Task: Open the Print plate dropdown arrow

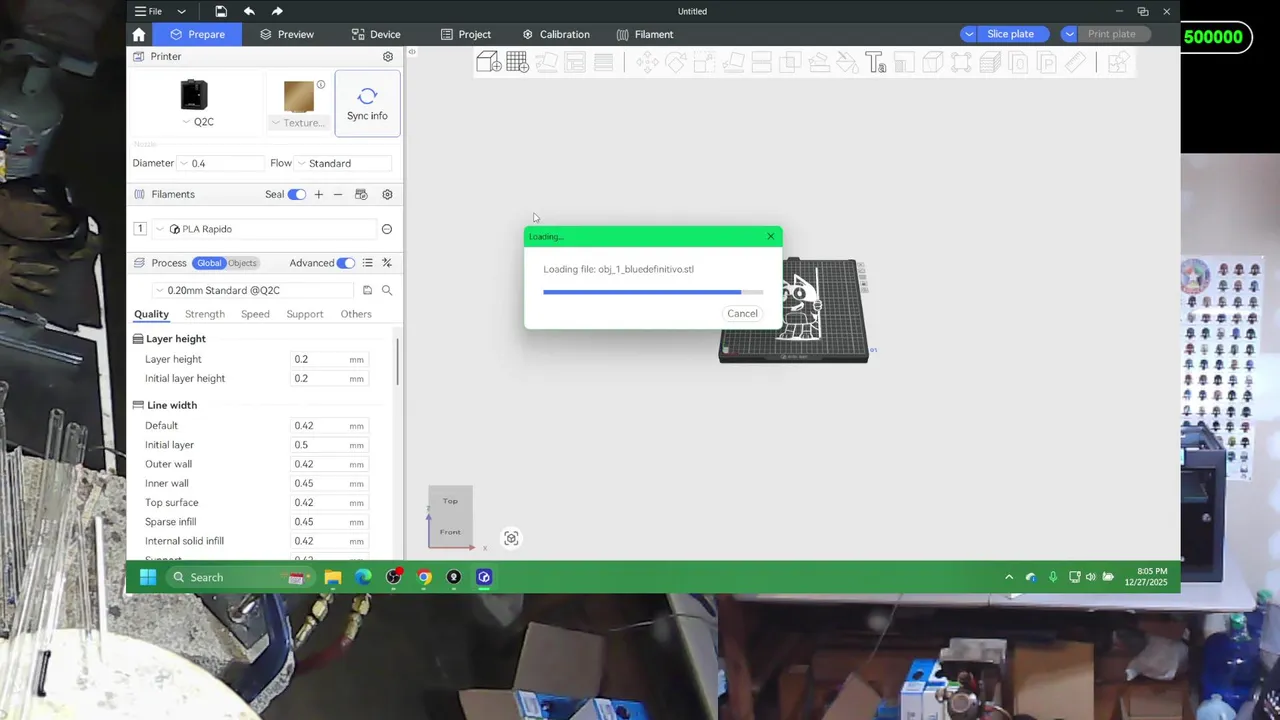Action: [x=1069, y=34]
